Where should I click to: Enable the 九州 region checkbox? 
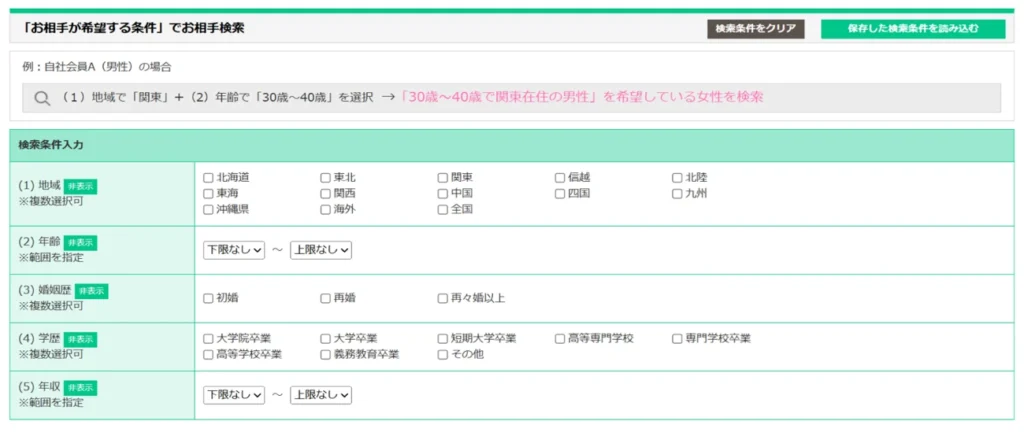coord(677,194)
